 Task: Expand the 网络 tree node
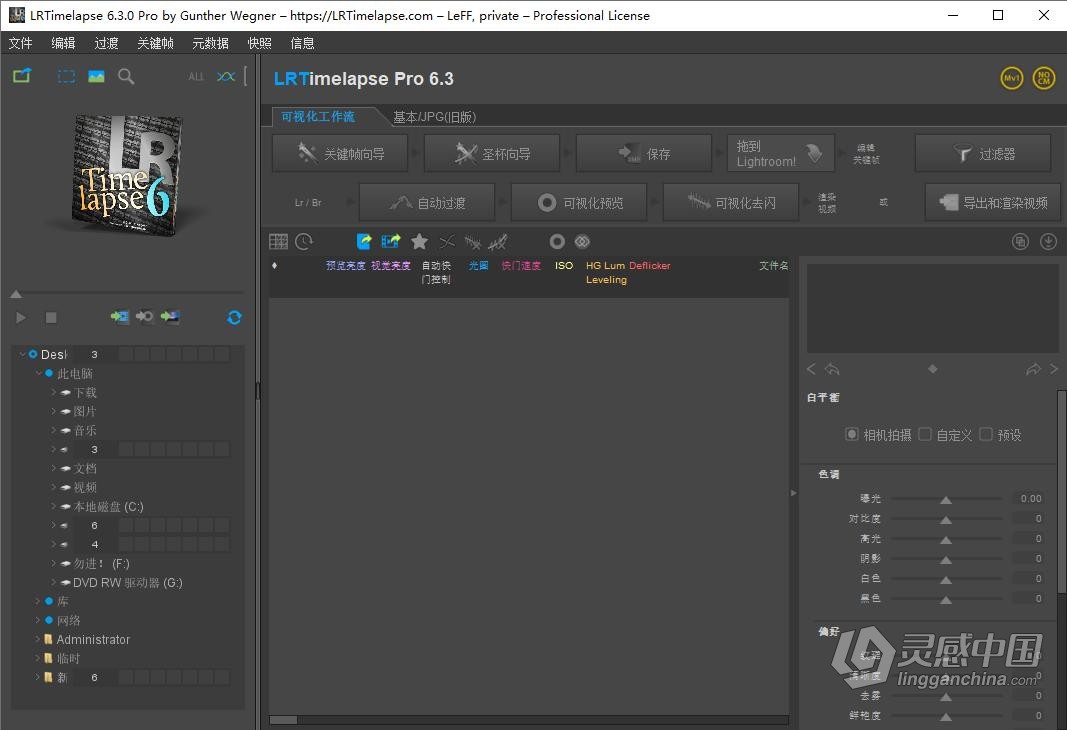(37, 620)
